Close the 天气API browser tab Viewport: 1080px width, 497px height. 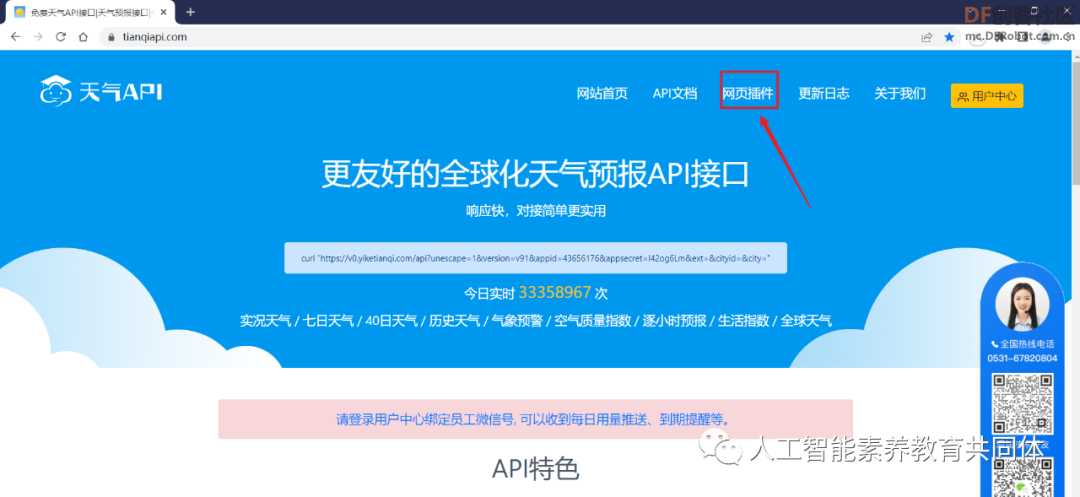pyautogui.click(x=164, y=12)
